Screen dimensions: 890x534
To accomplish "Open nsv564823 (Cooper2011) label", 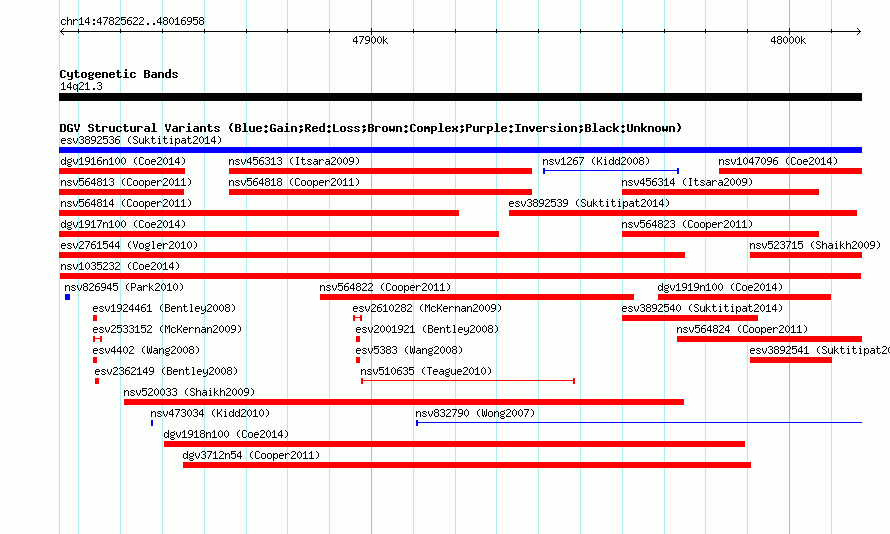I will coord(687,224).
